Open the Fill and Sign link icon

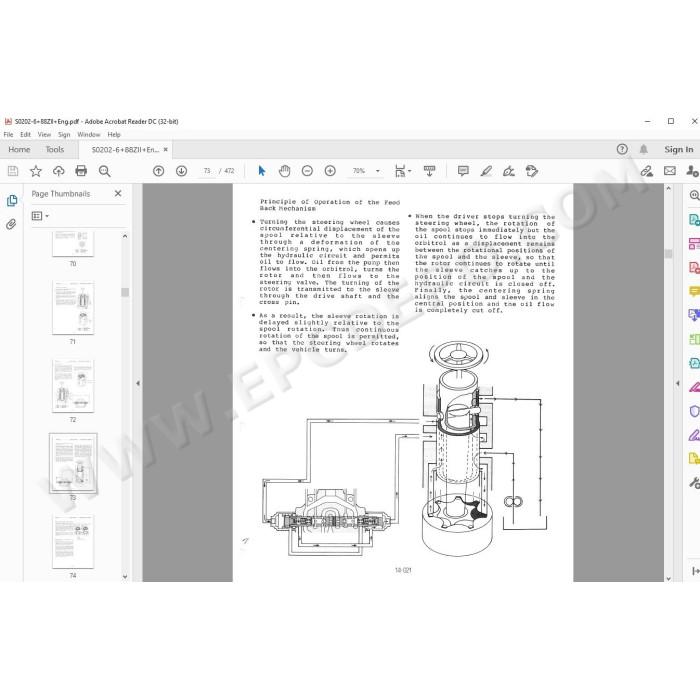pyautogui.click(x=646, y=171)
